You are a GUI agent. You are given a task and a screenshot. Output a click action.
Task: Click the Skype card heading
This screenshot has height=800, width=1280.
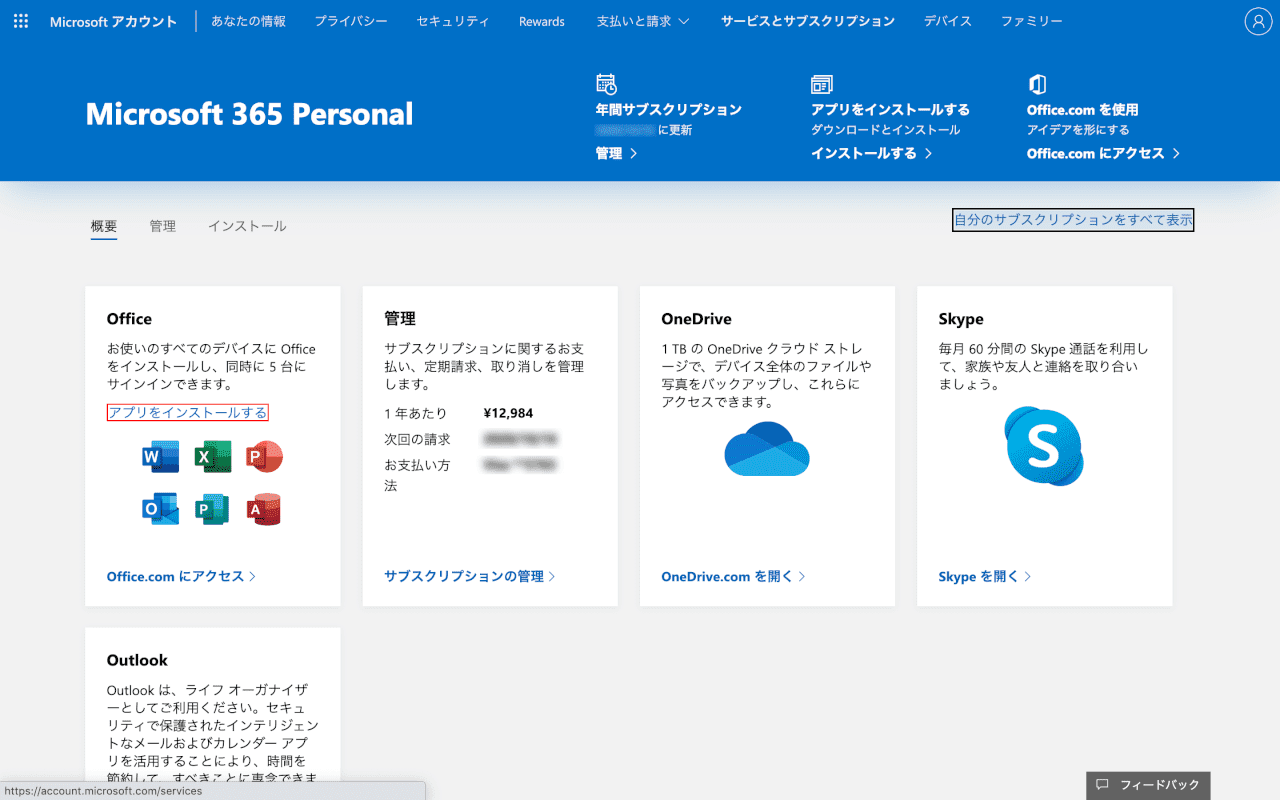coord(961,319)
